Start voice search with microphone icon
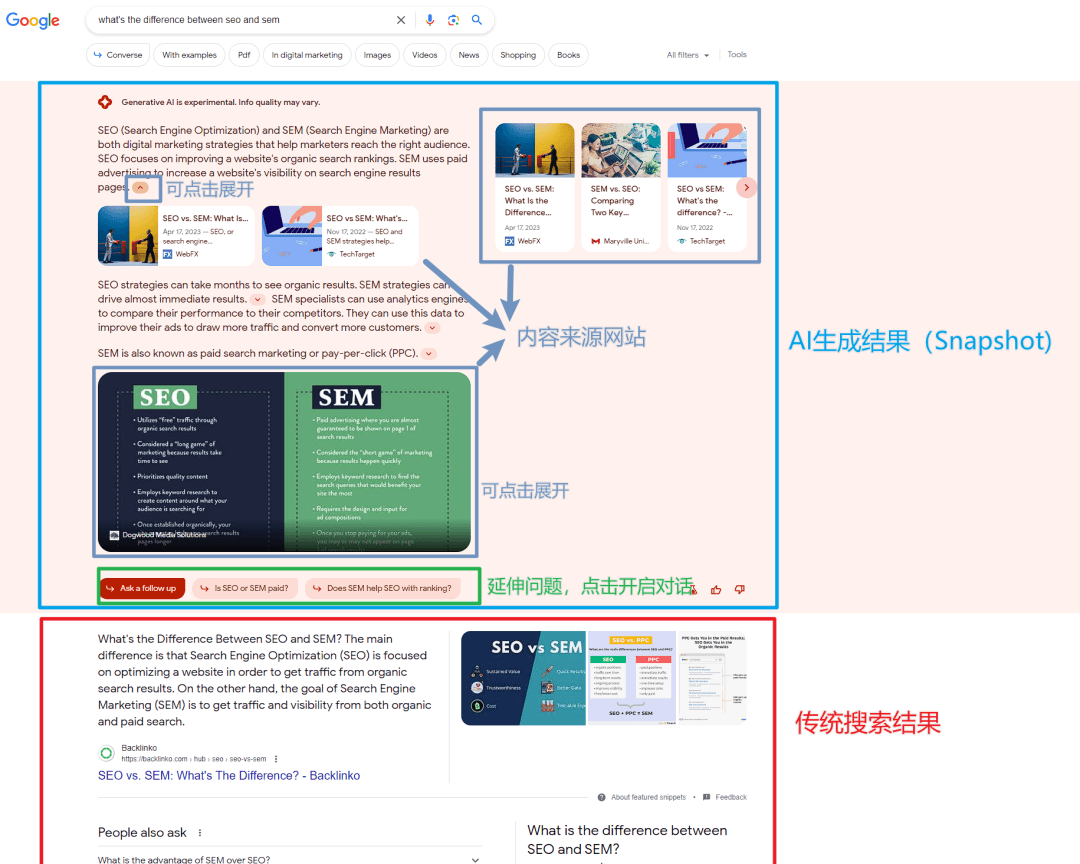 click(430, 20)
